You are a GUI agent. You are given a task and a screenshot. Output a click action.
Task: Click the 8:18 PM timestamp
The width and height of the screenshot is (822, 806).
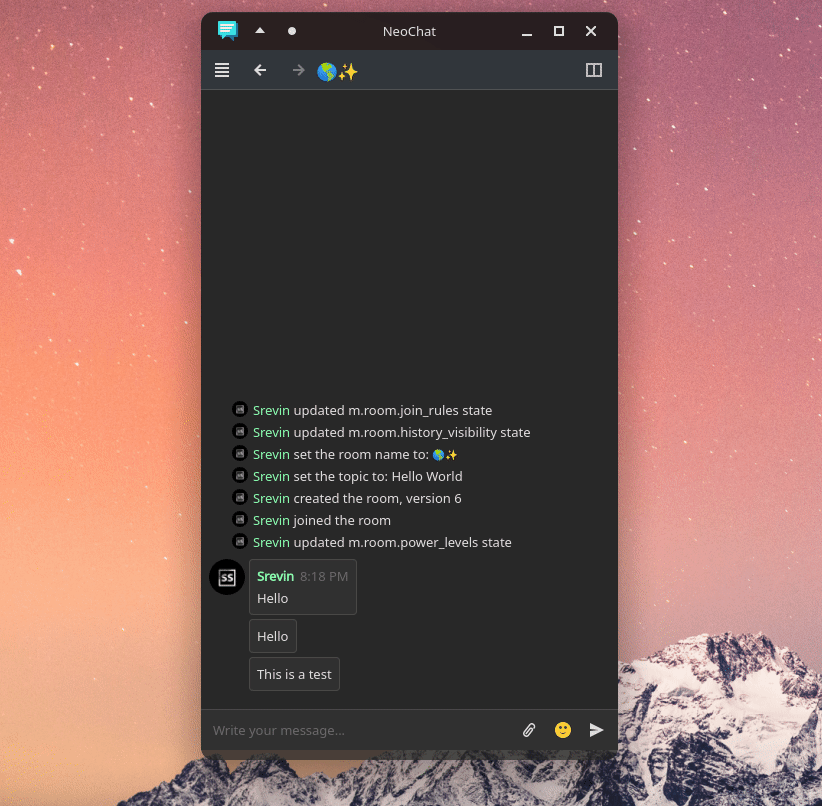[x=324, y=577]
